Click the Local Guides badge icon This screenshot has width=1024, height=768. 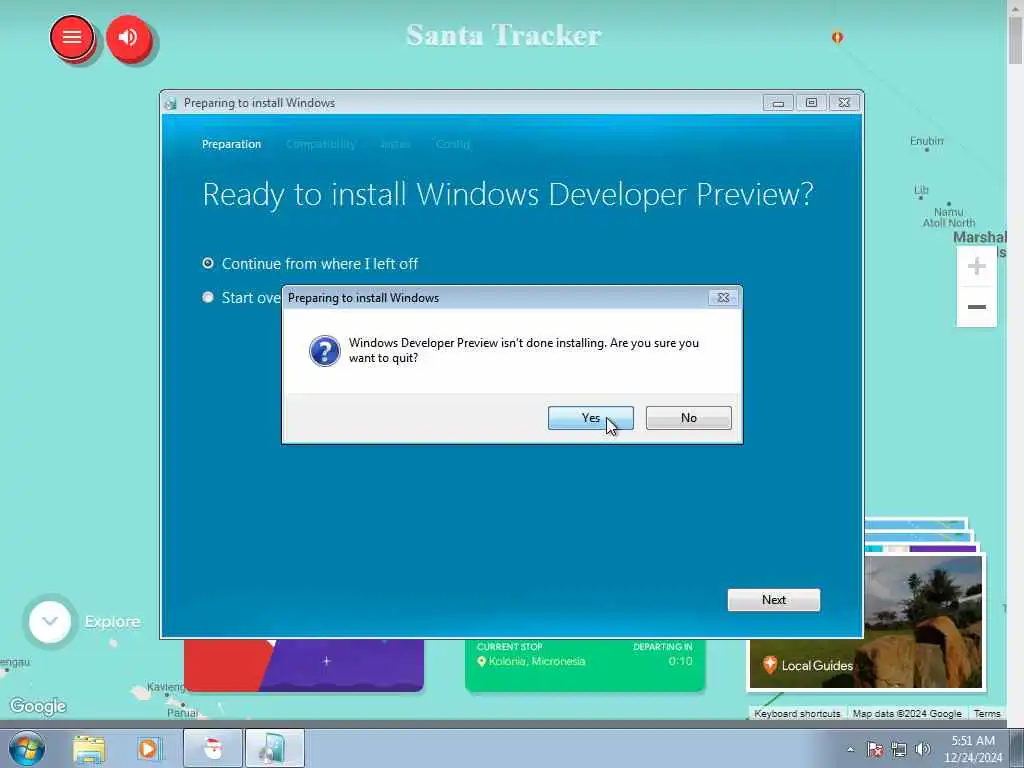point(770,665)
